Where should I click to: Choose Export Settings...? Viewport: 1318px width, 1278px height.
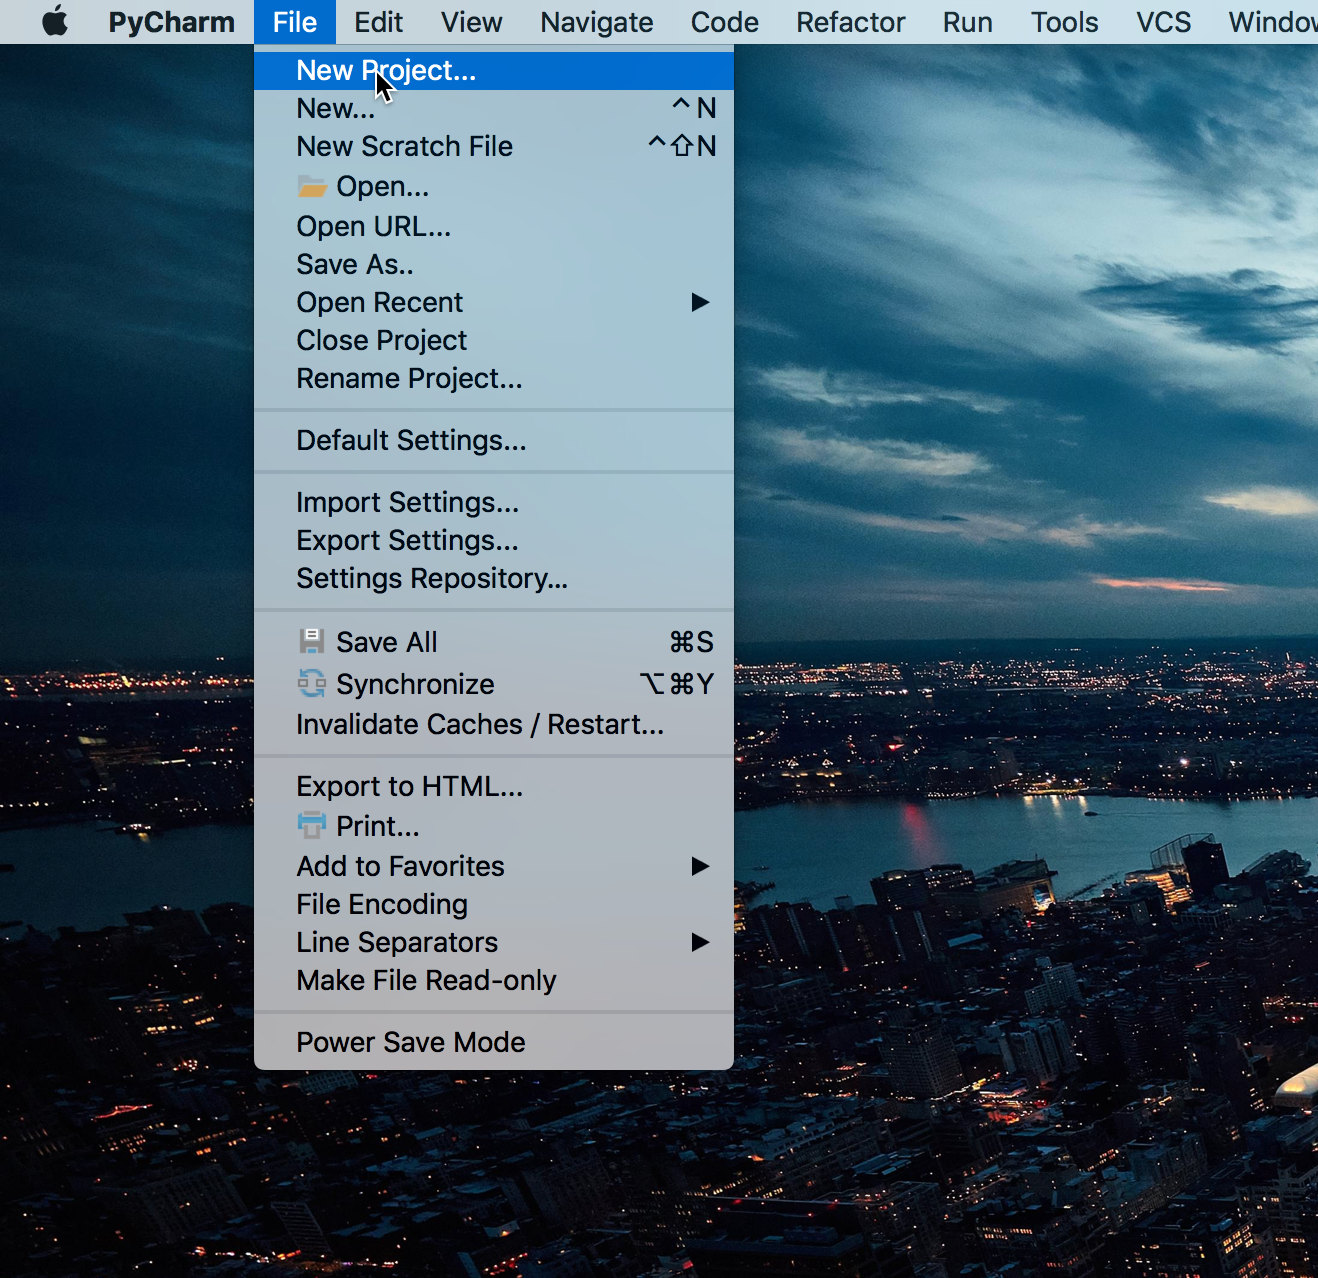pyautogui.click(x=494, y=540)
